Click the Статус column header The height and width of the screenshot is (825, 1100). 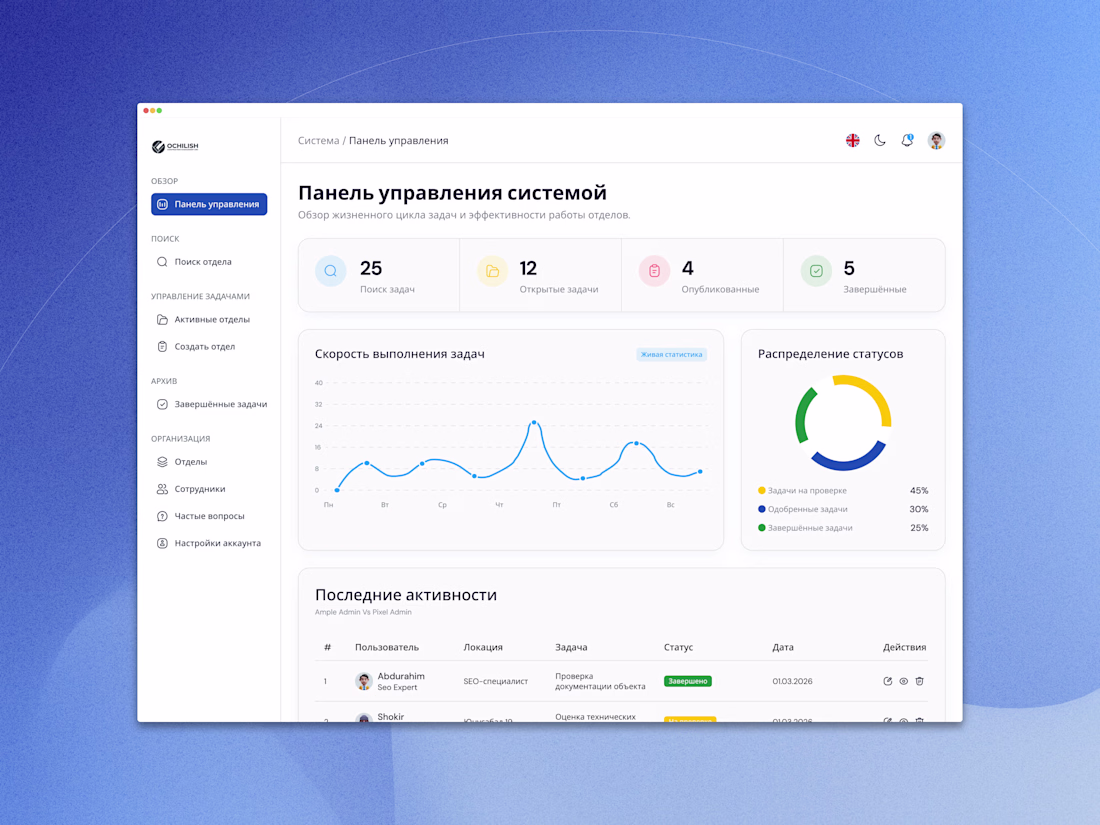678,647
